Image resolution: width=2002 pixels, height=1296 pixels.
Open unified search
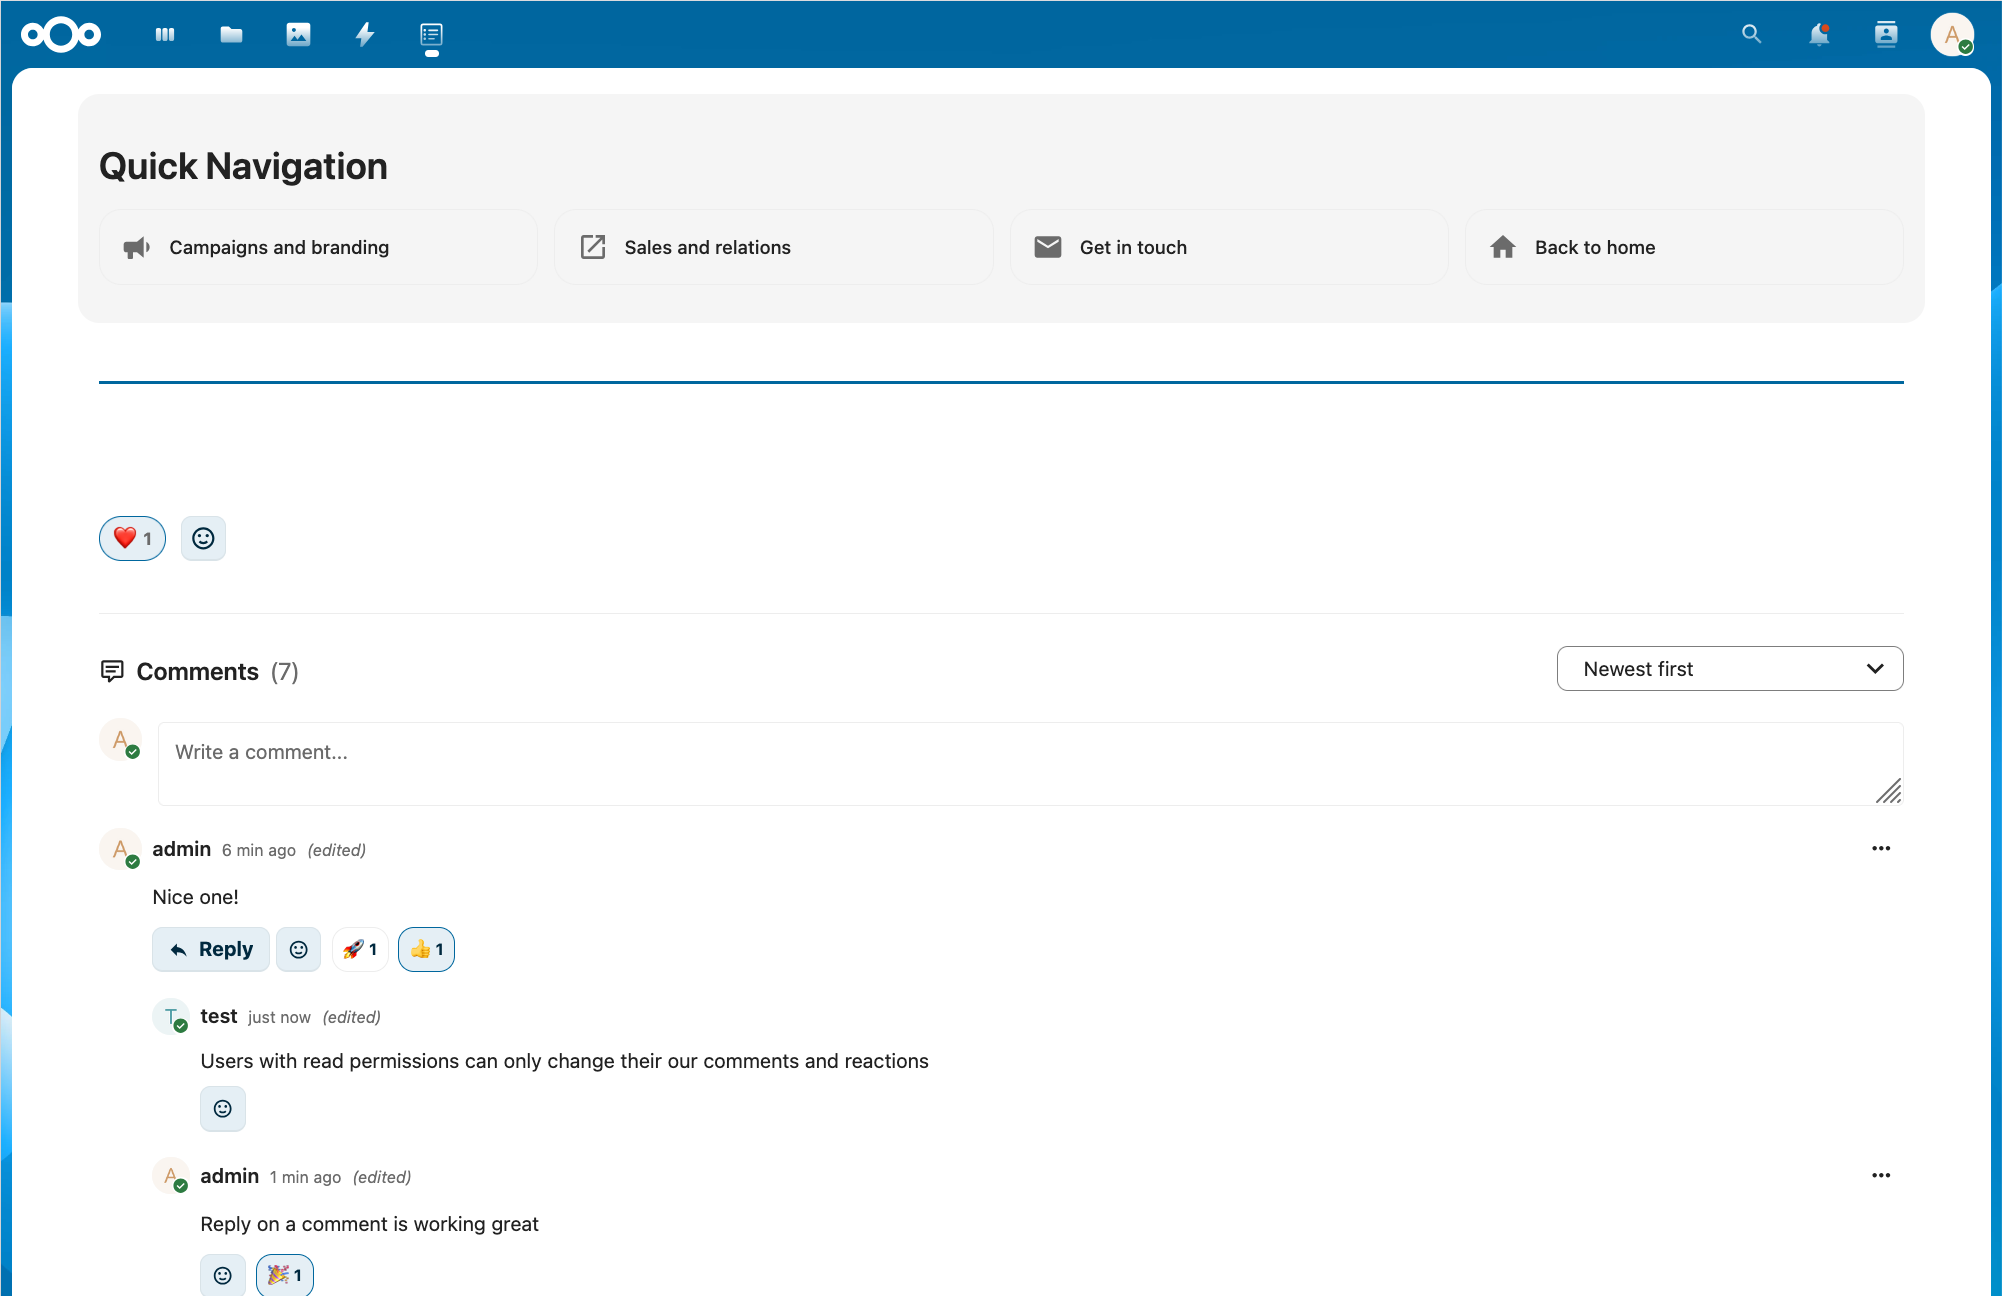[x=1751, y=34]
